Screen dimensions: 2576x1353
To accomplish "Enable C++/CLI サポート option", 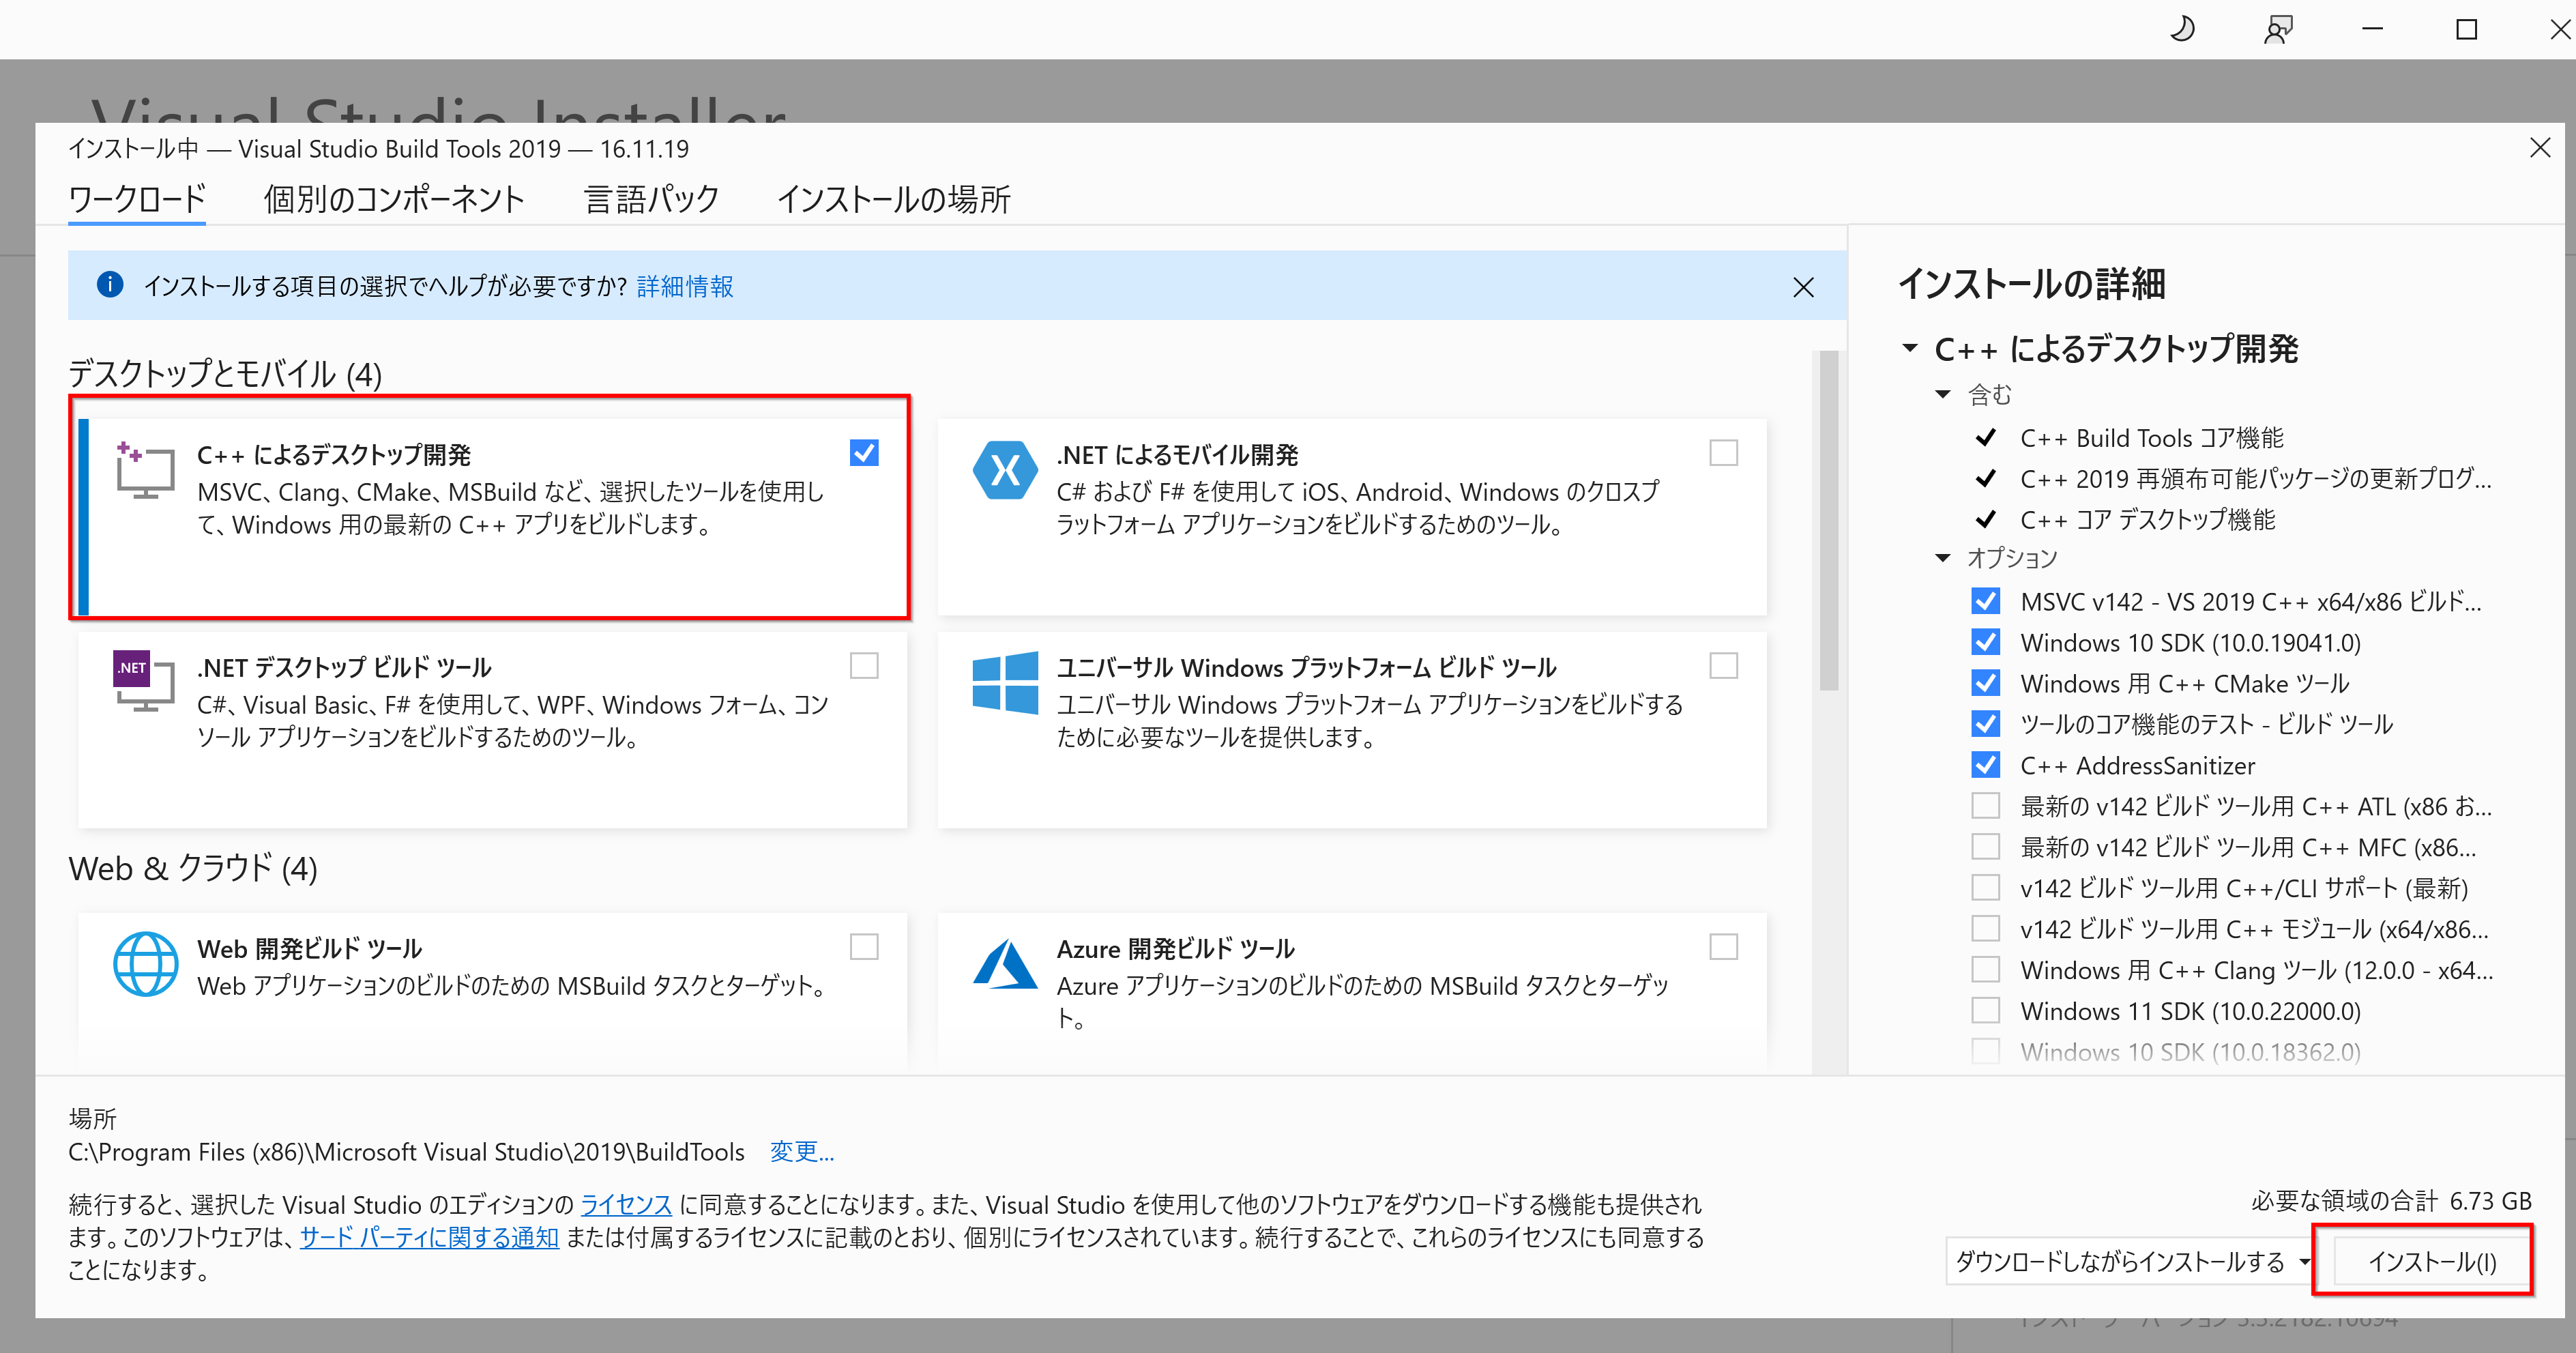I will 1985,888.
